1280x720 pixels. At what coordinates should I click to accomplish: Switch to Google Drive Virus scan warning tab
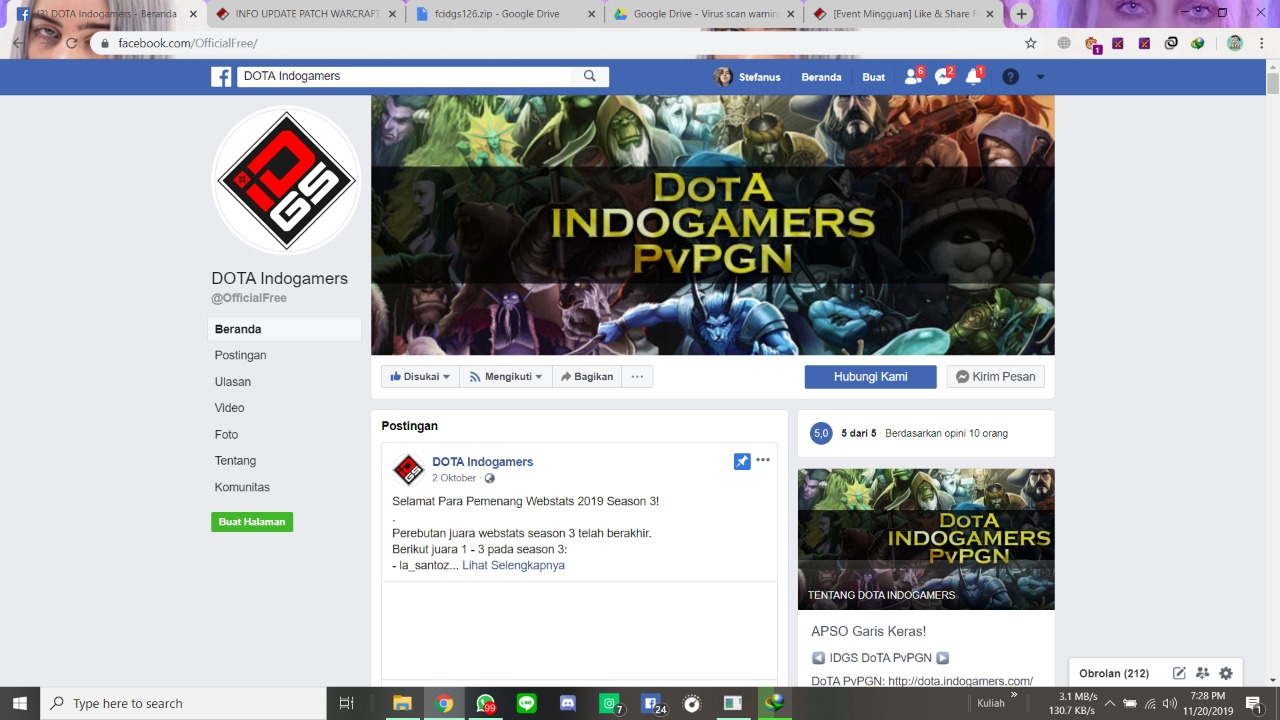click(x=705, y=14)
